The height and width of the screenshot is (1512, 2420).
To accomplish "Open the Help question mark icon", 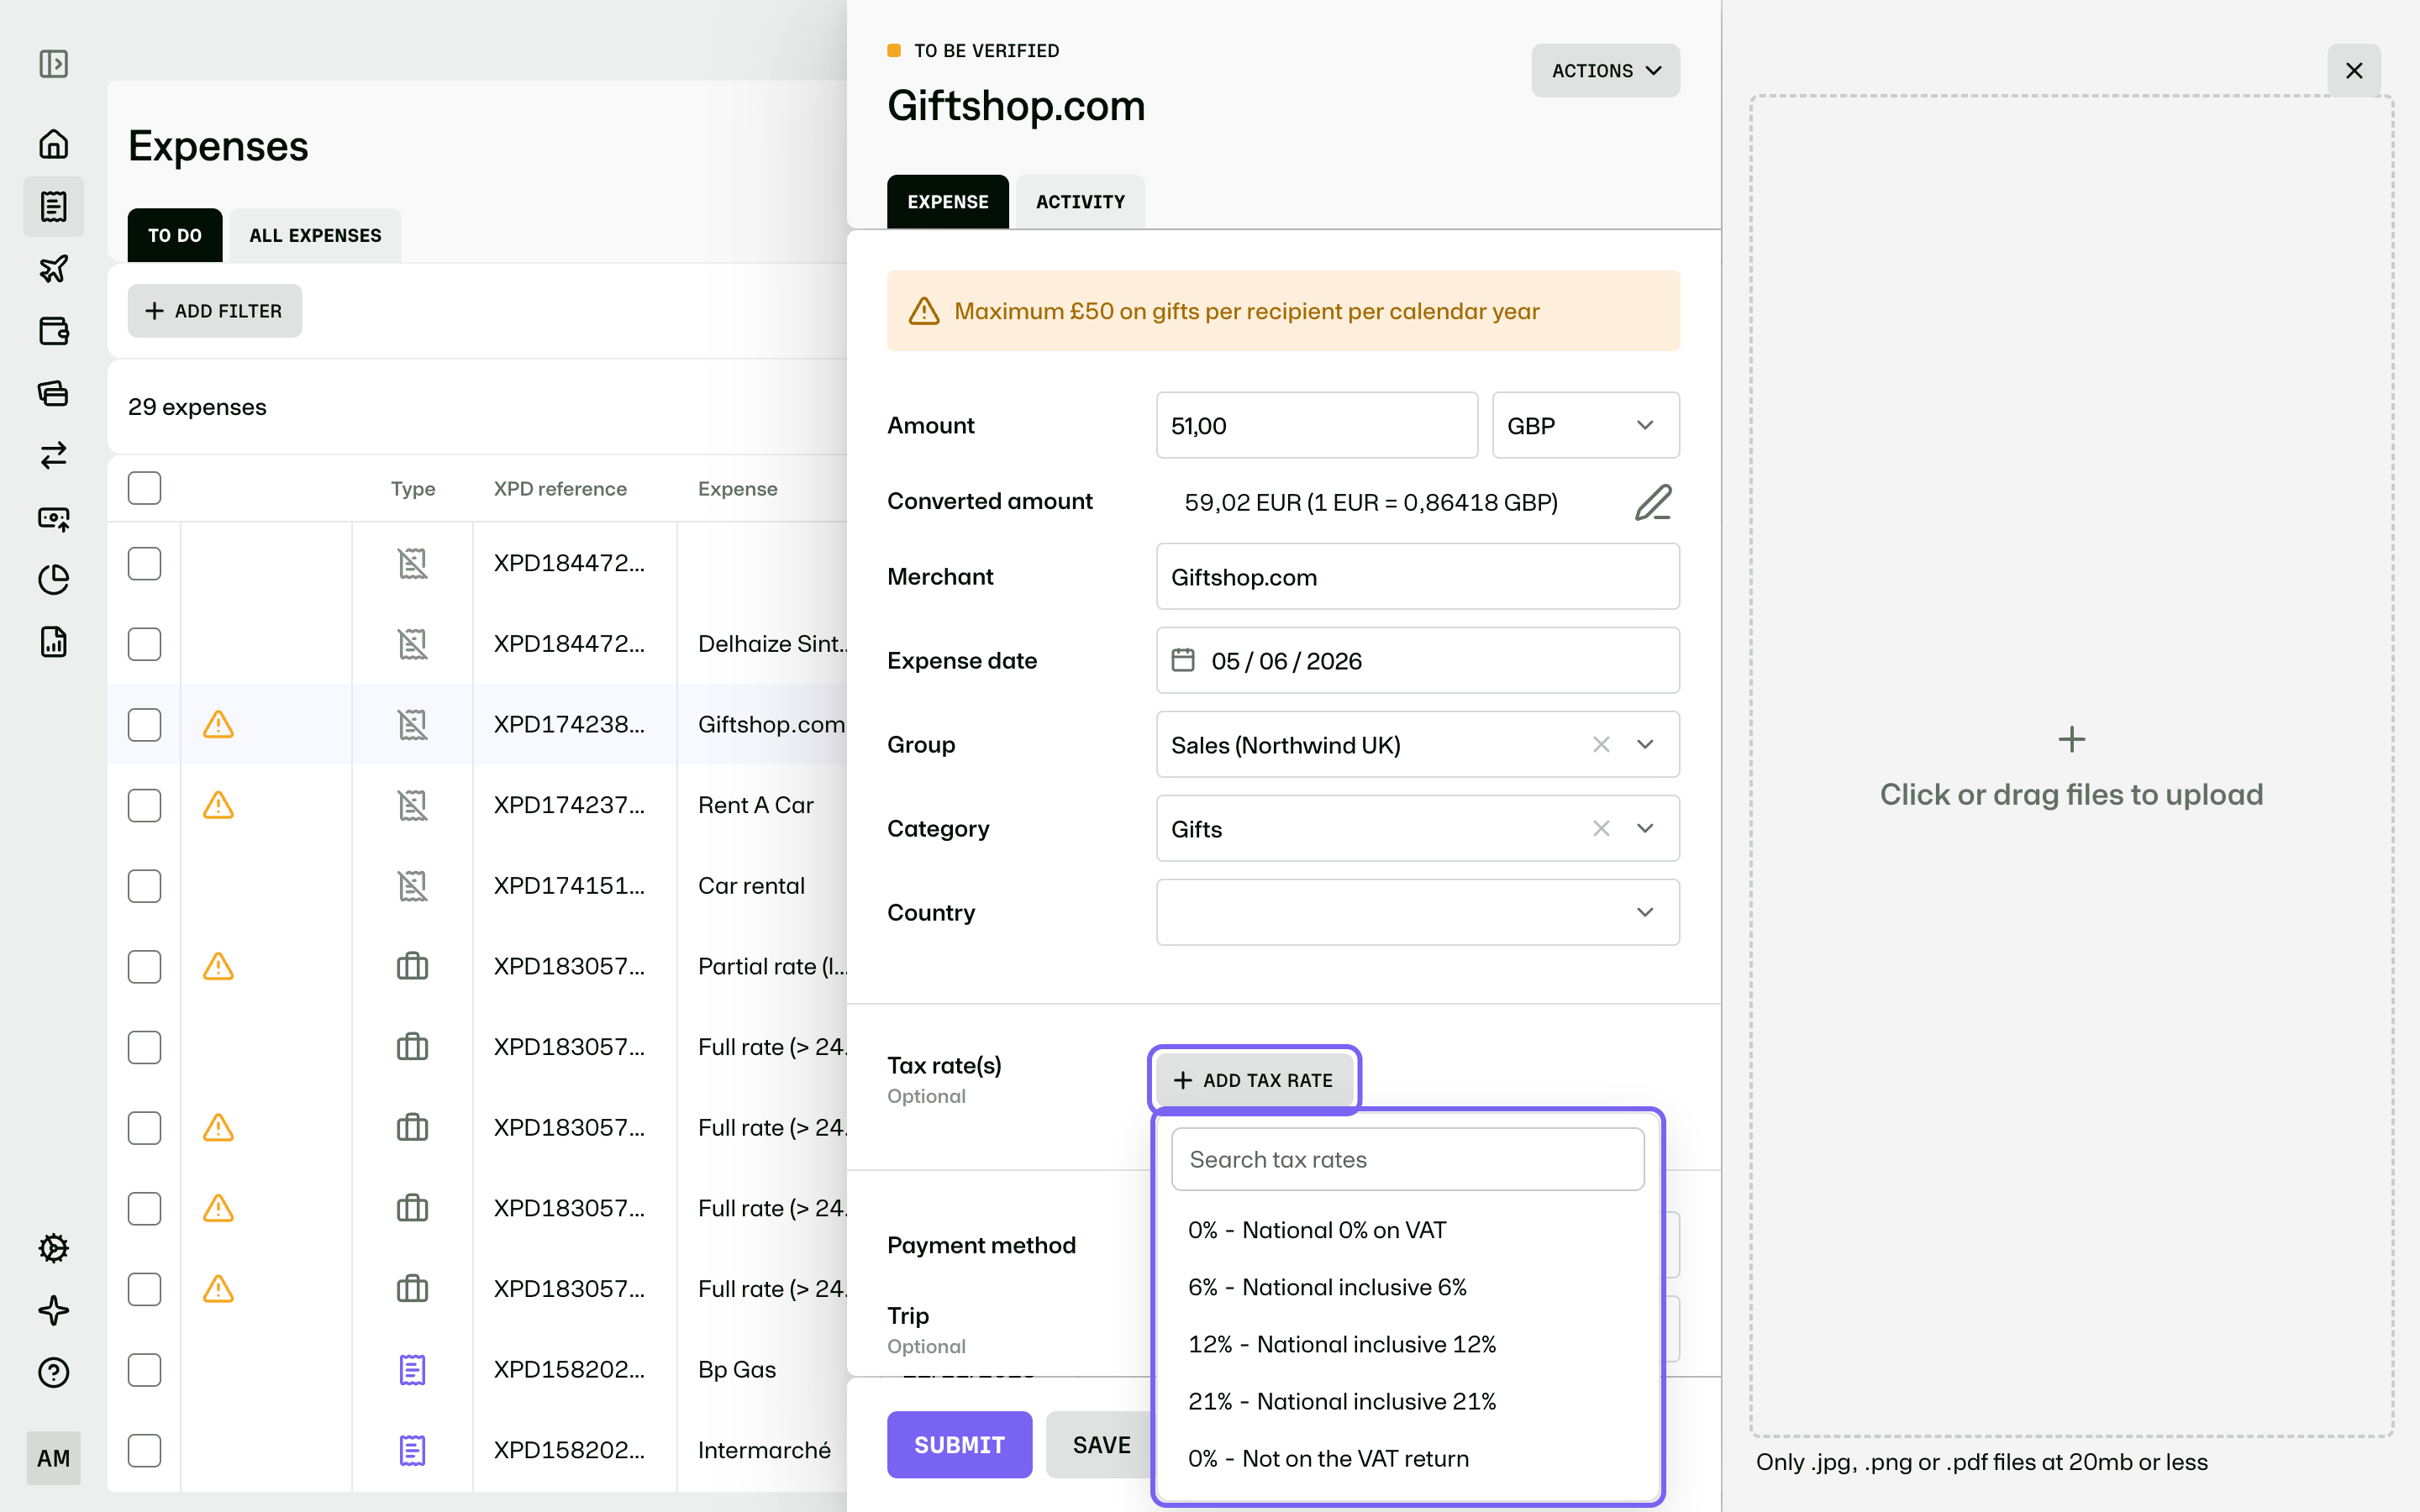I will (54, 1372).
